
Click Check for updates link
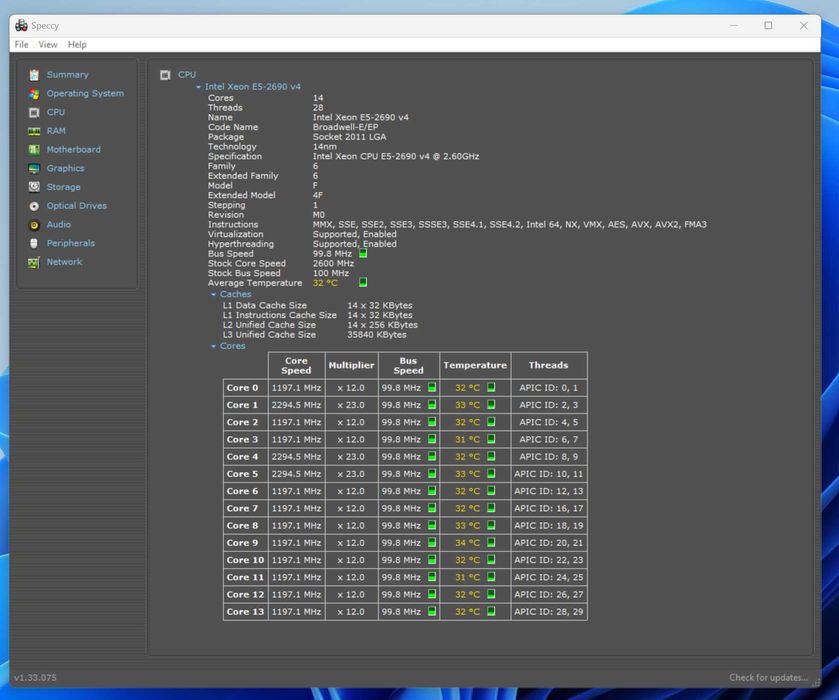768,678
